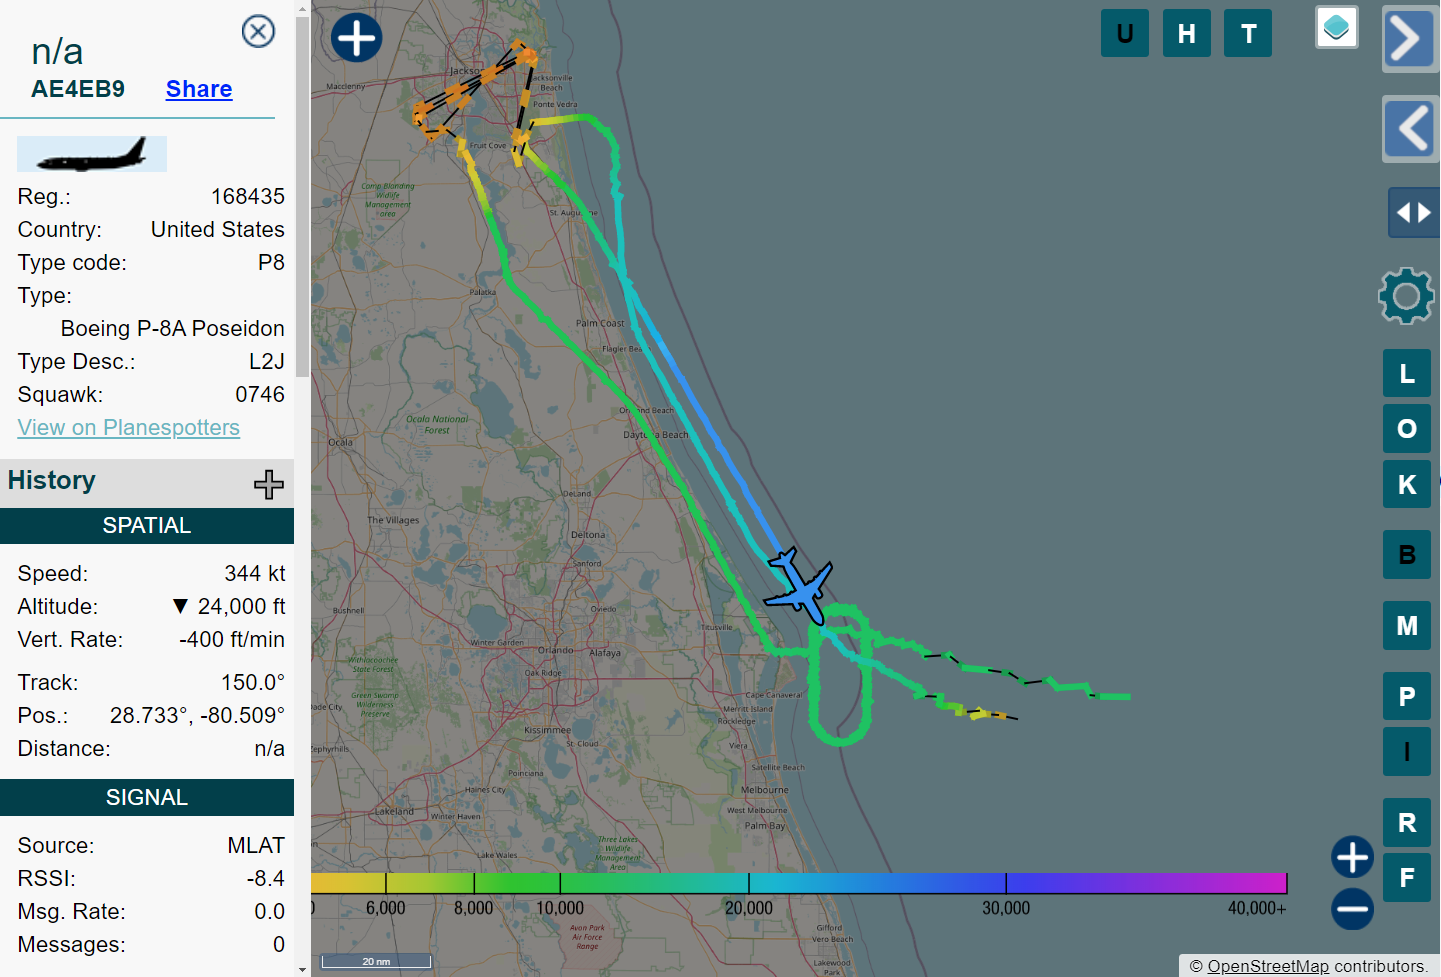Click the left arrow chevron button
Screen dimensions: 1441x977
1410,128
